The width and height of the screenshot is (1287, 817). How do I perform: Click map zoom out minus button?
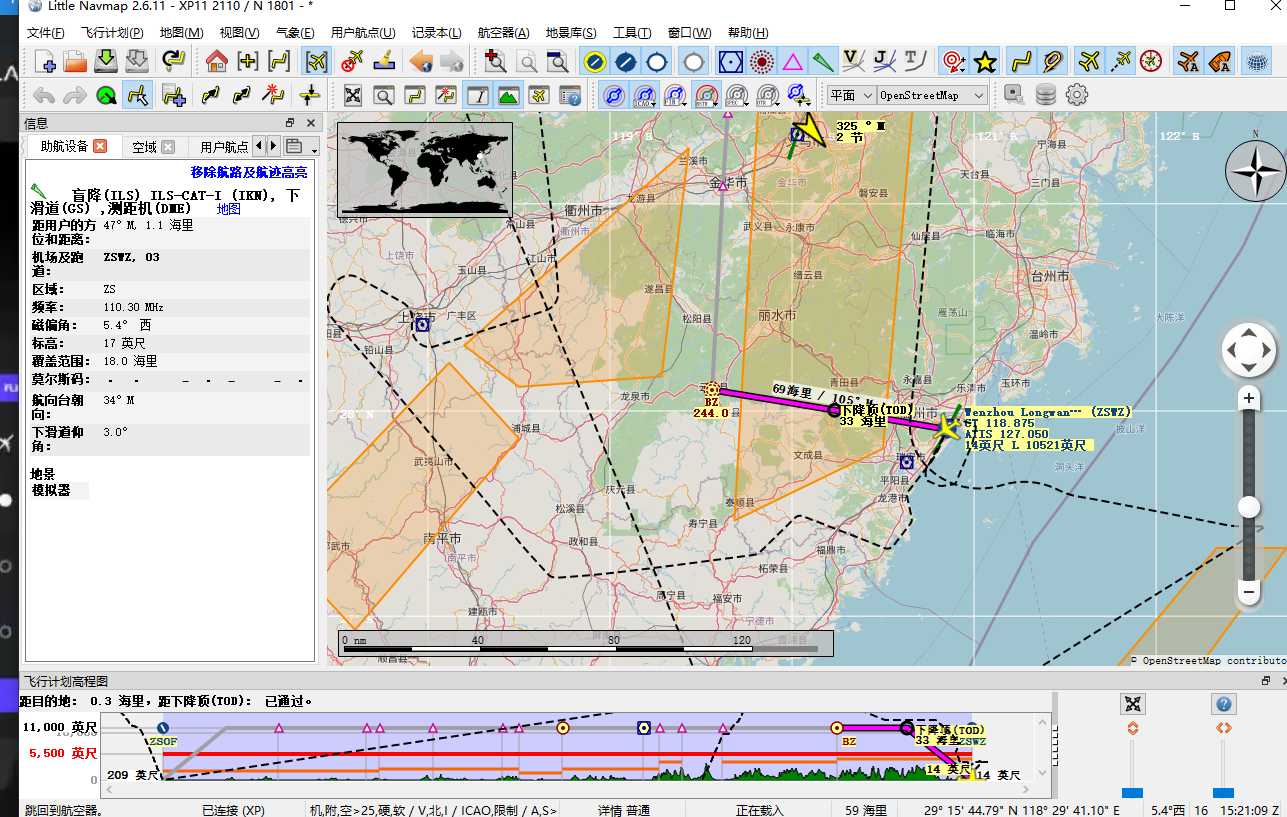point(1248,592)
